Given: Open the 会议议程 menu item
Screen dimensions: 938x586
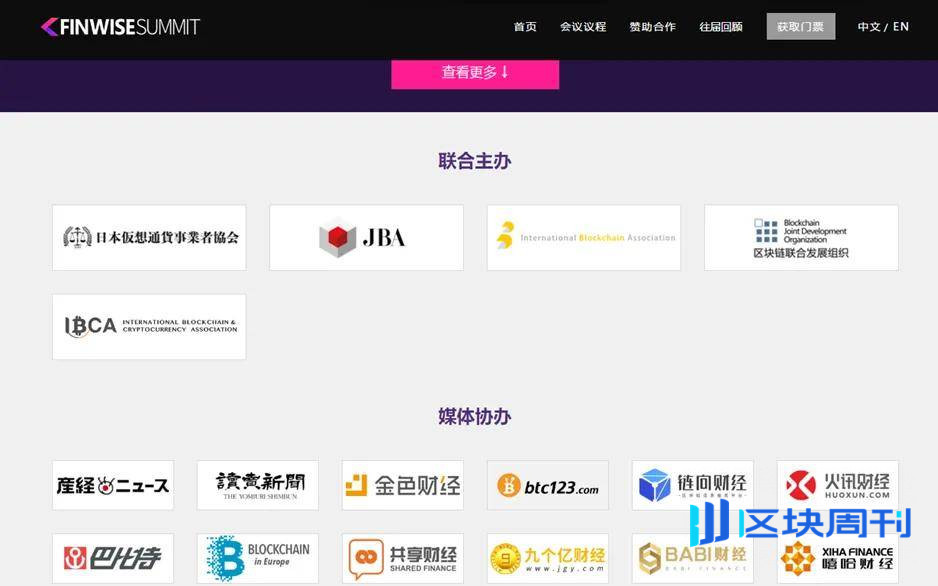Looking at the screenshot, I should click(583, 27).
